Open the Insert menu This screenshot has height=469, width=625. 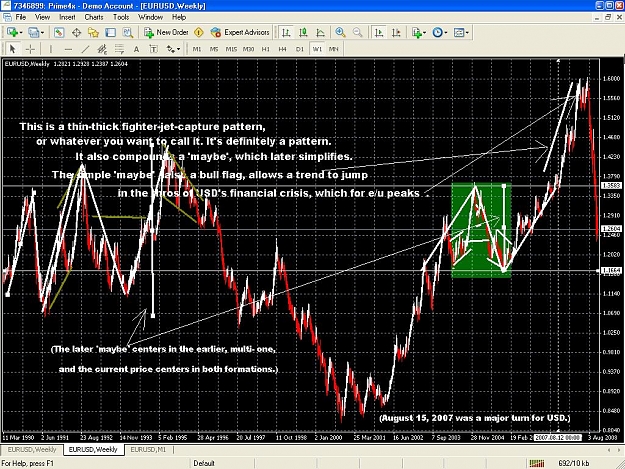(67, 17)
